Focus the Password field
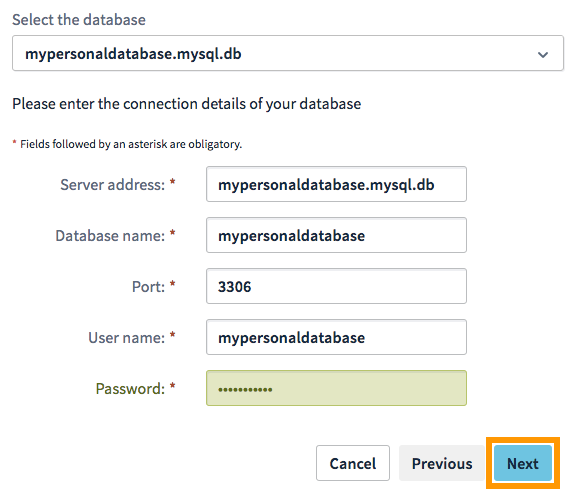582x496 pixels. (336, 388)
